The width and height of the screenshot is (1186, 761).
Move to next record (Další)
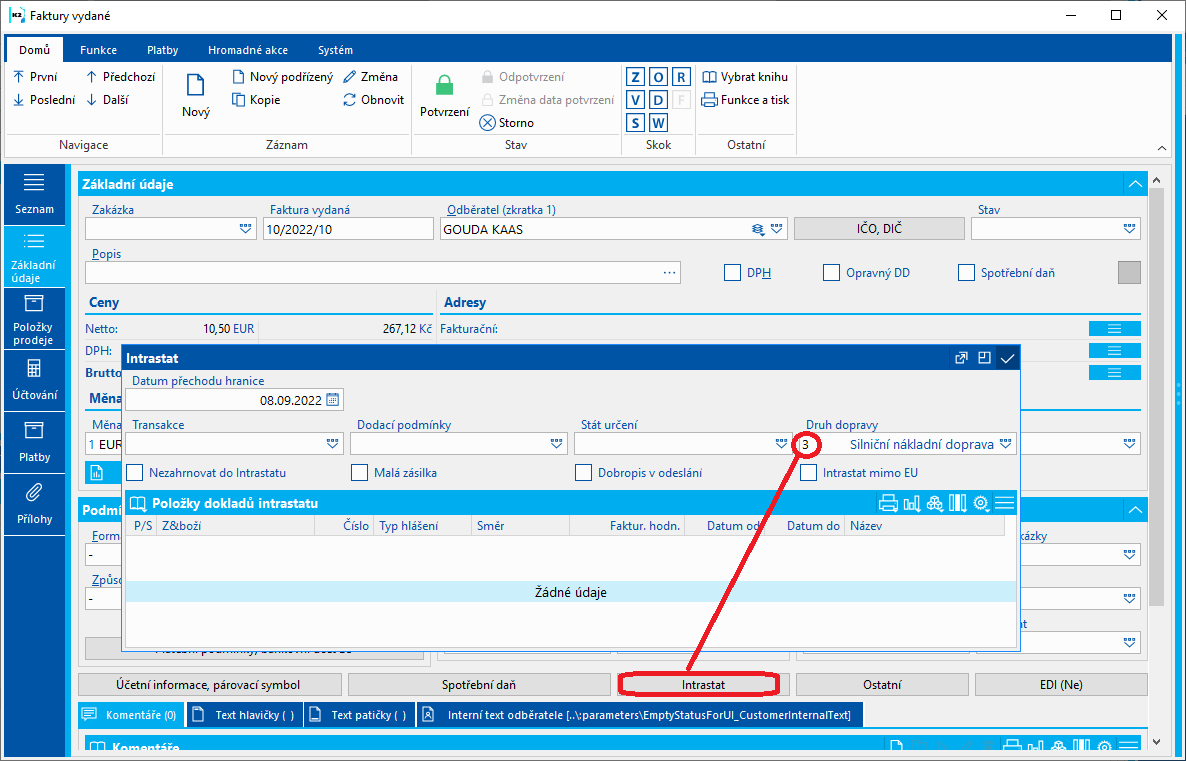[x=107, y=99]
